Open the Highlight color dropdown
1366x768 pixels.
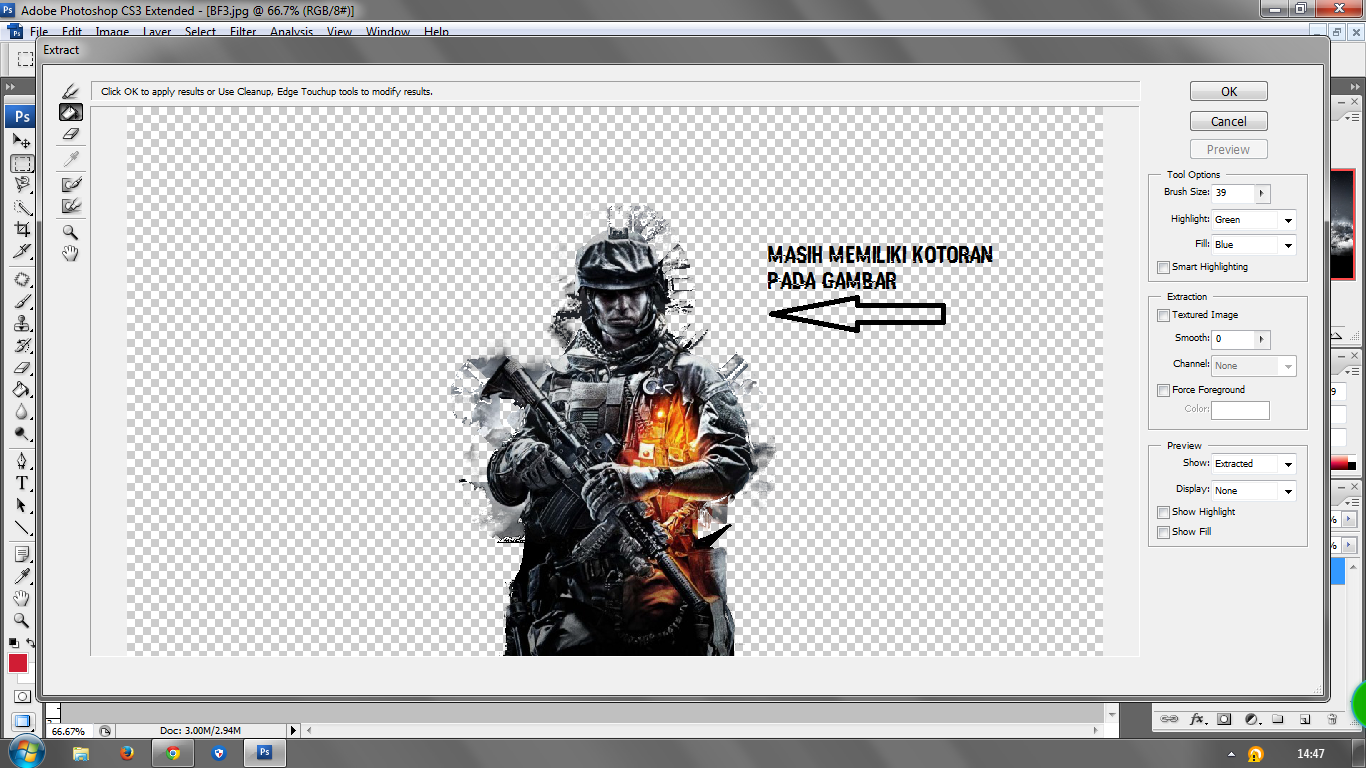[1254, 220]
